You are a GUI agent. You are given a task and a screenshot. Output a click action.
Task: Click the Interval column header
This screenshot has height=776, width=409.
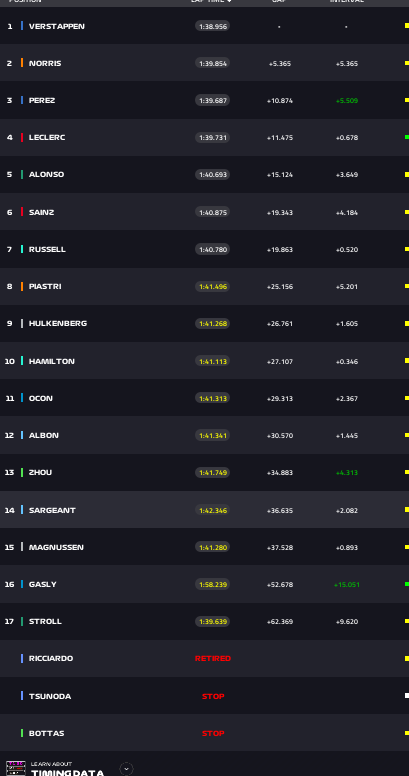click(x=347, y=1)
